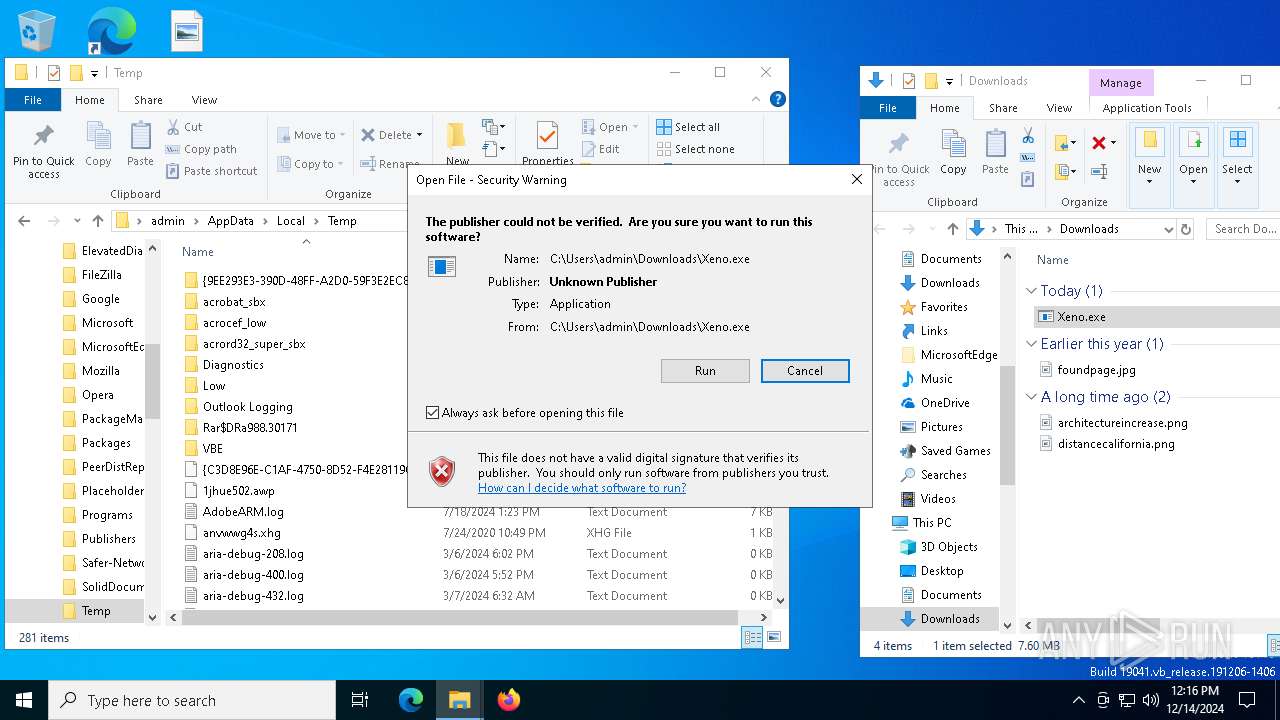Click the Edit icon in Temp window ribbon
The image size is (1280, 720).
pyautogui.click(x=601, y=149)
